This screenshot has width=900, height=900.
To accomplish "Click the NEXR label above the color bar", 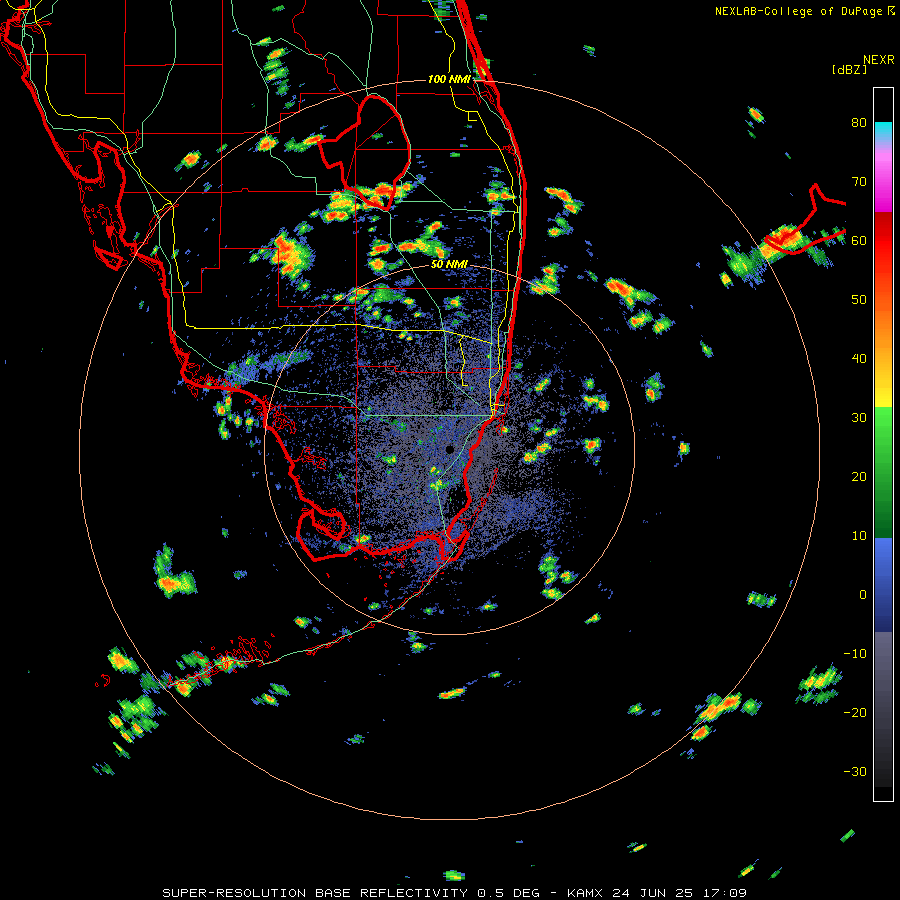I will [878, 60].
